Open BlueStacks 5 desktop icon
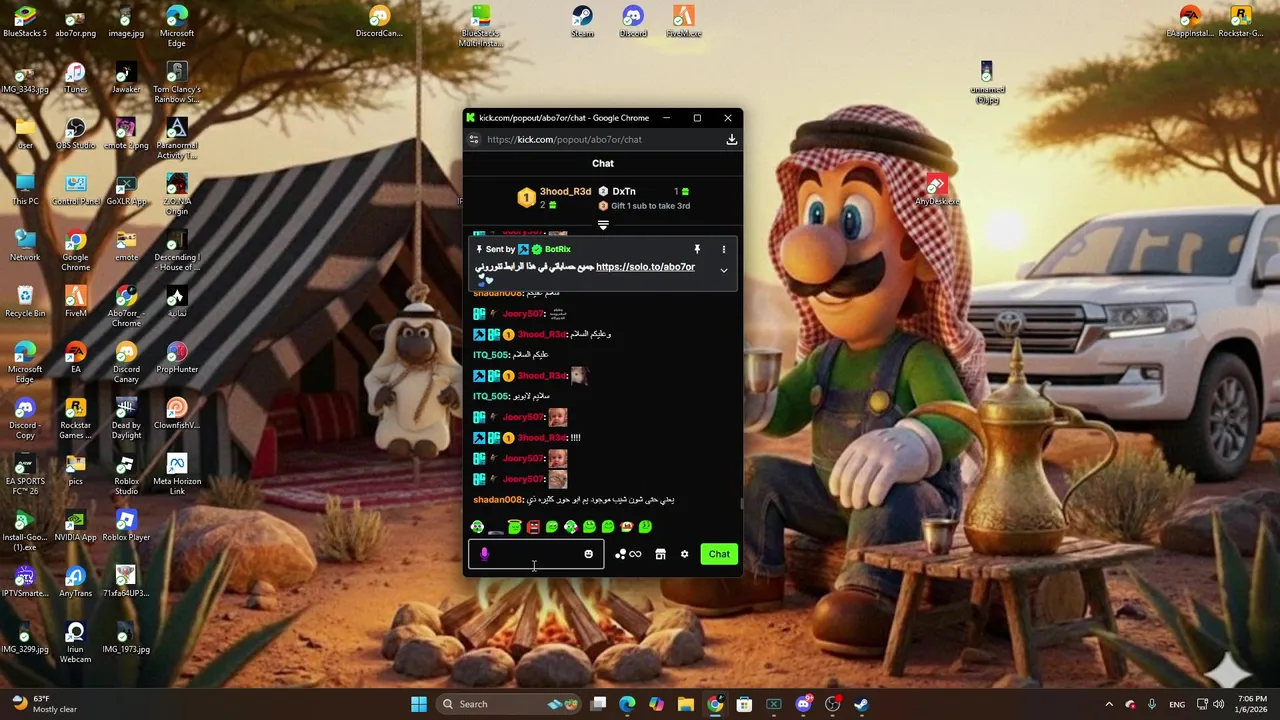 point(25,22)
